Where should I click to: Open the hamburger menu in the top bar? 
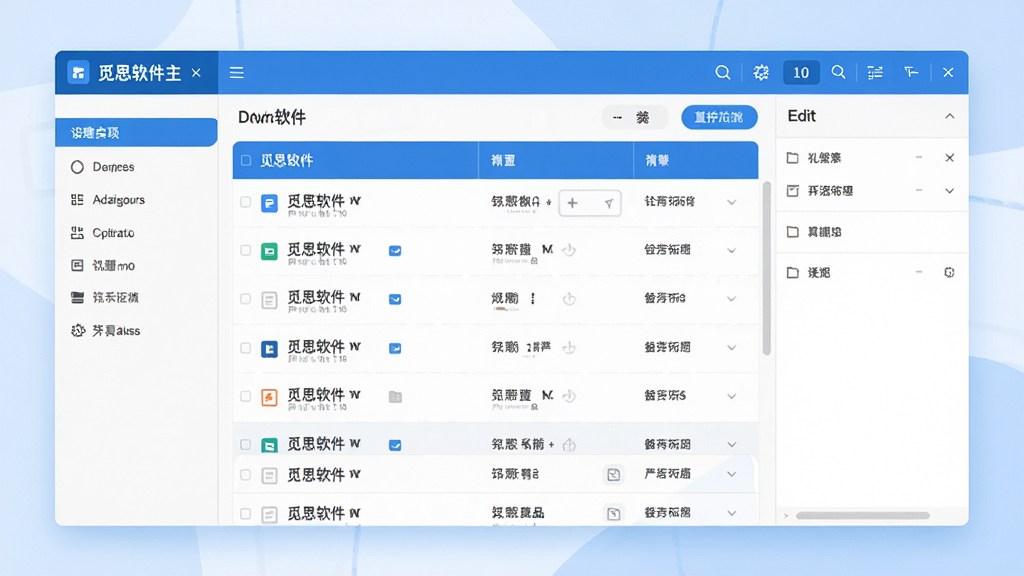(x=236, y=72)
